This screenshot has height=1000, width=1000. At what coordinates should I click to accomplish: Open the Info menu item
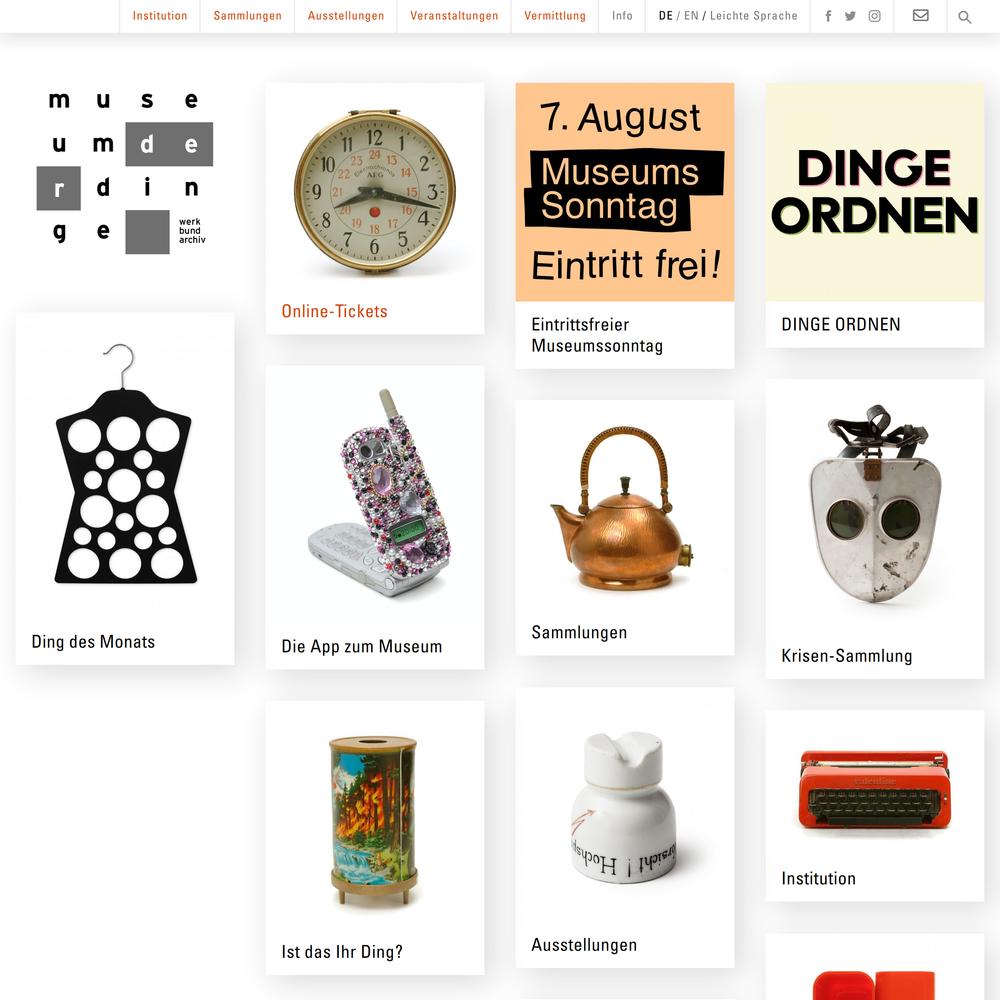(622, 16)
